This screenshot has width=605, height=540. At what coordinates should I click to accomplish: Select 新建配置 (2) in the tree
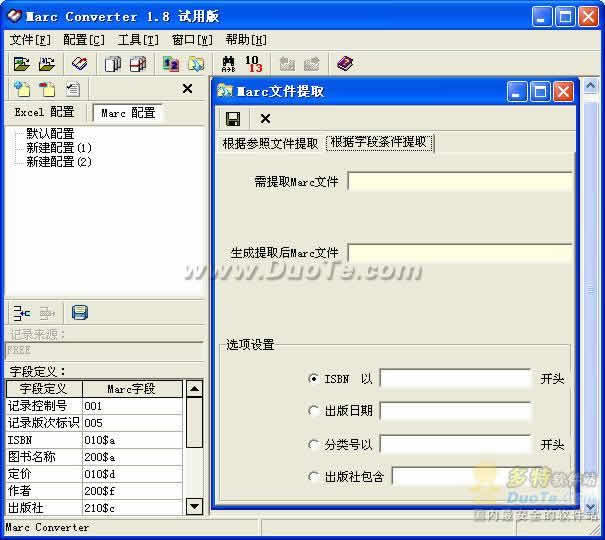pyautogui.click(x=59, y=162)
